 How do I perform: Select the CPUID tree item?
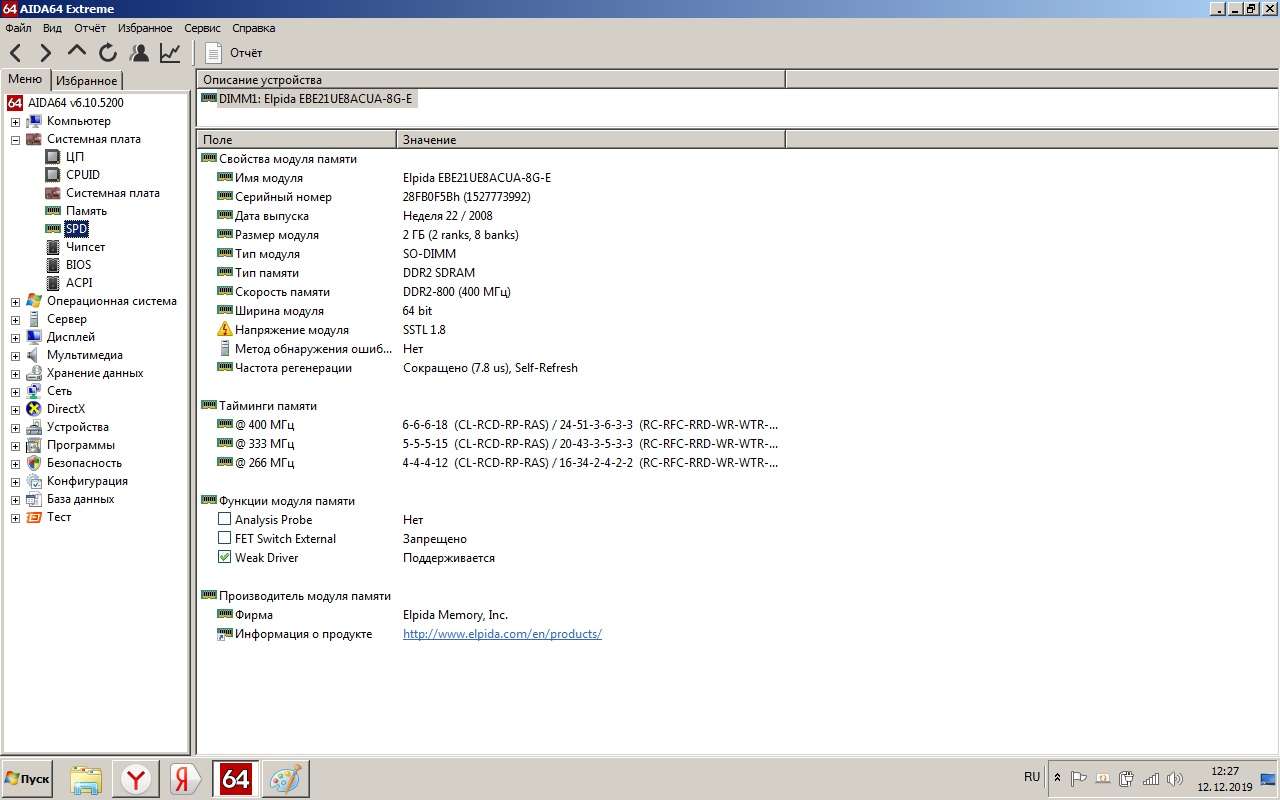pos(83,175)
